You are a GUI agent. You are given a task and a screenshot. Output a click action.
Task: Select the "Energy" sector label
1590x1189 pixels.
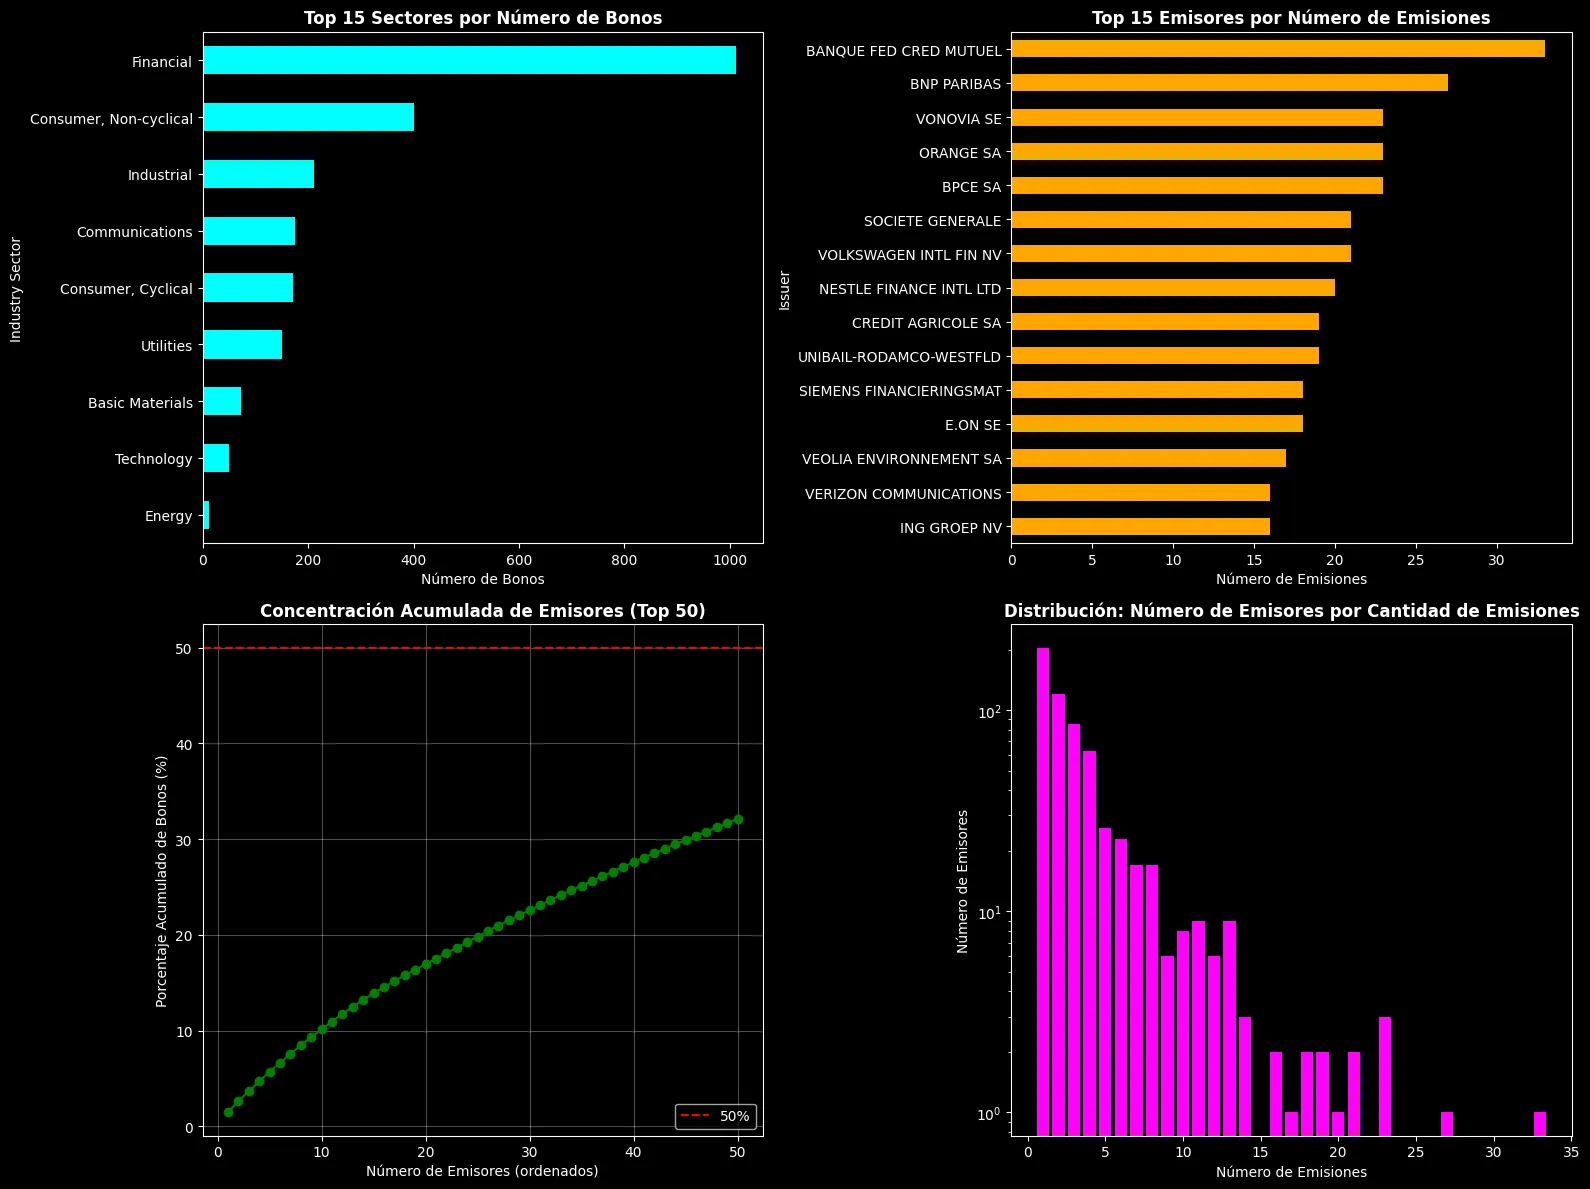pos(168,516)
